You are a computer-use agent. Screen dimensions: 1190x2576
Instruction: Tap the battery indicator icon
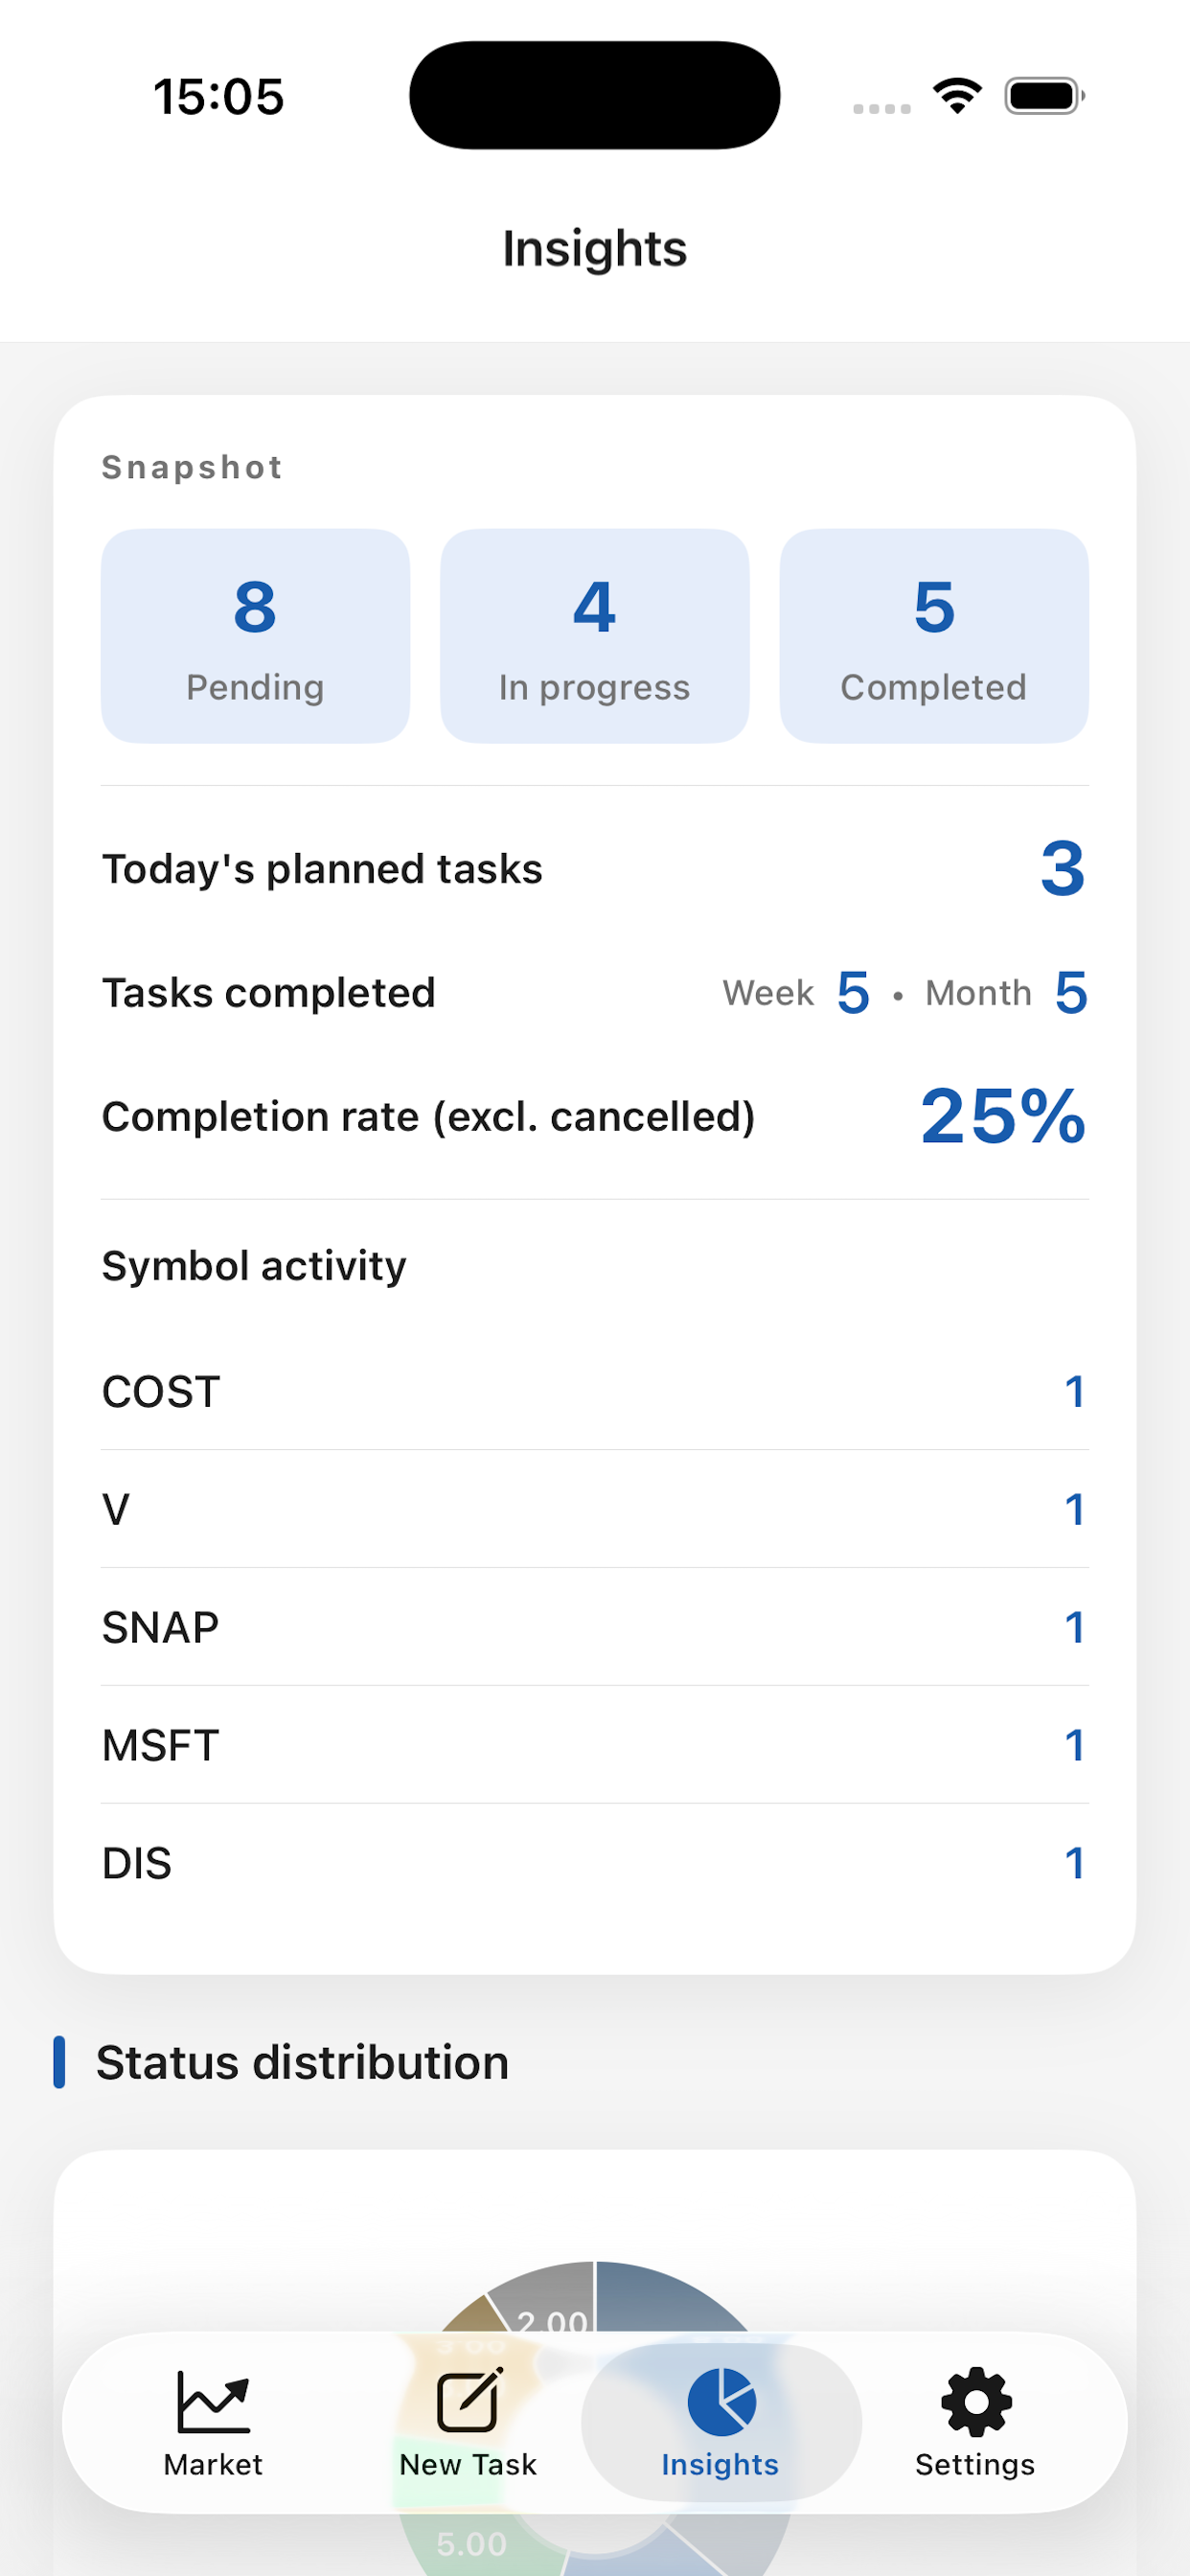(x=1045, y=96)
